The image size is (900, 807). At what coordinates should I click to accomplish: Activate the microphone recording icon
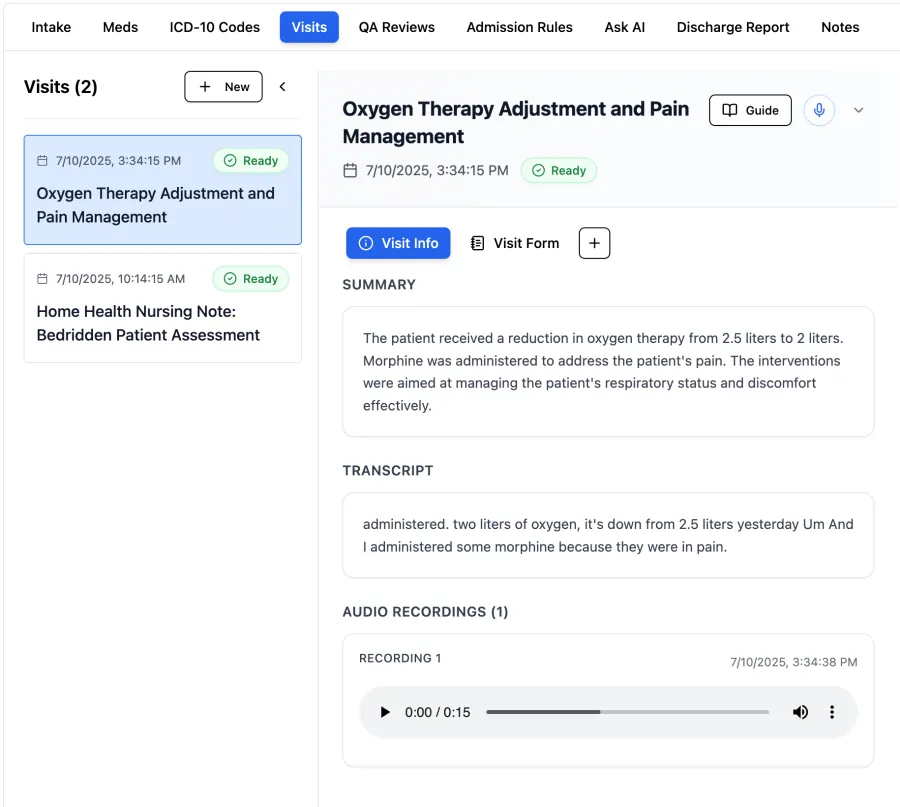[x=819, y=110]
